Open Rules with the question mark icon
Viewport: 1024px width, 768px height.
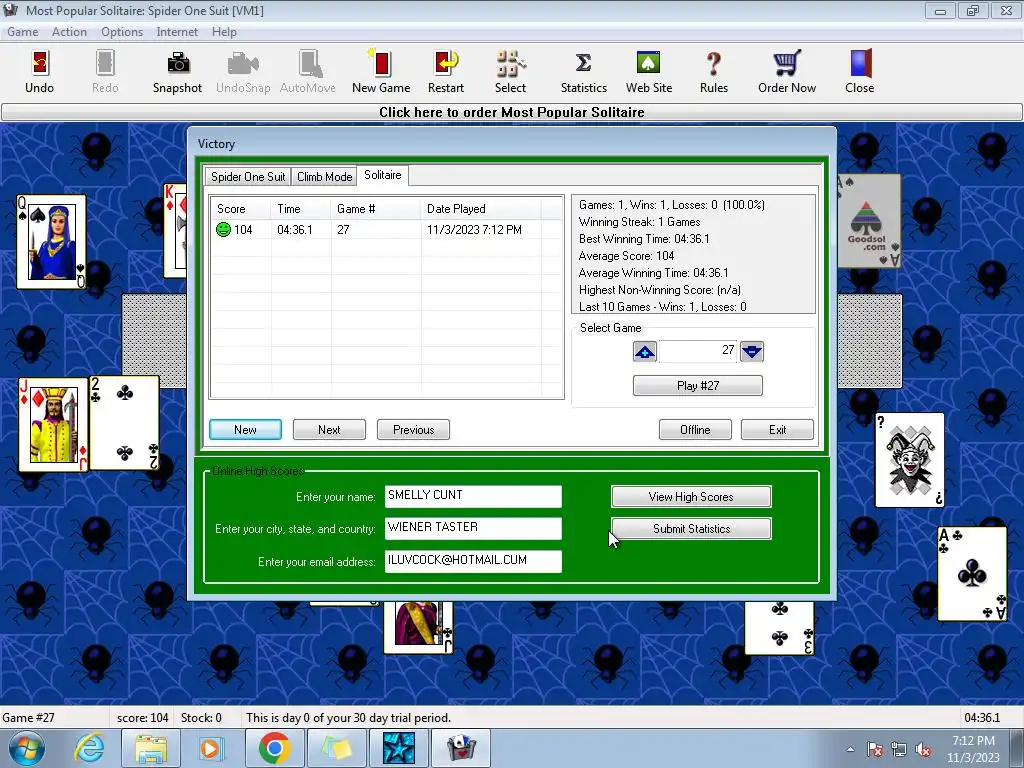pos(714,71)
